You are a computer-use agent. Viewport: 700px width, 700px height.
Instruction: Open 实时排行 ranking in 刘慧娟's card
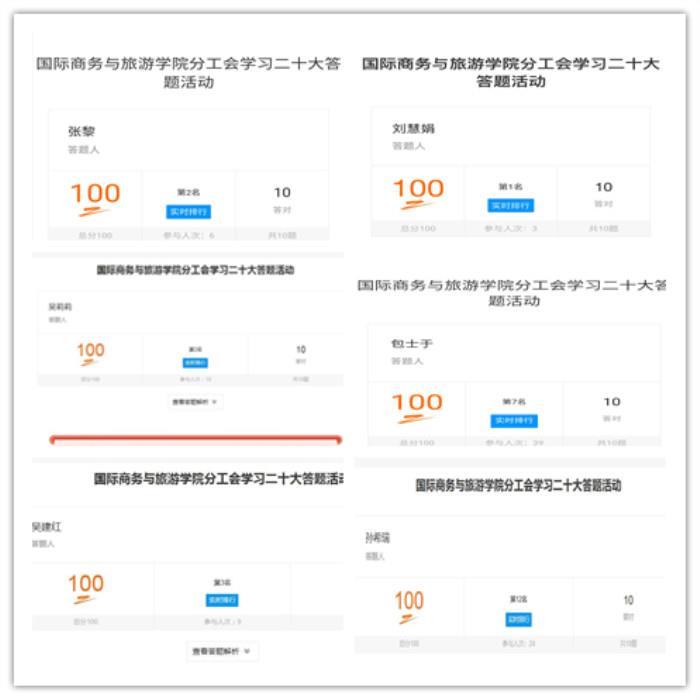[x=511, y=205]
